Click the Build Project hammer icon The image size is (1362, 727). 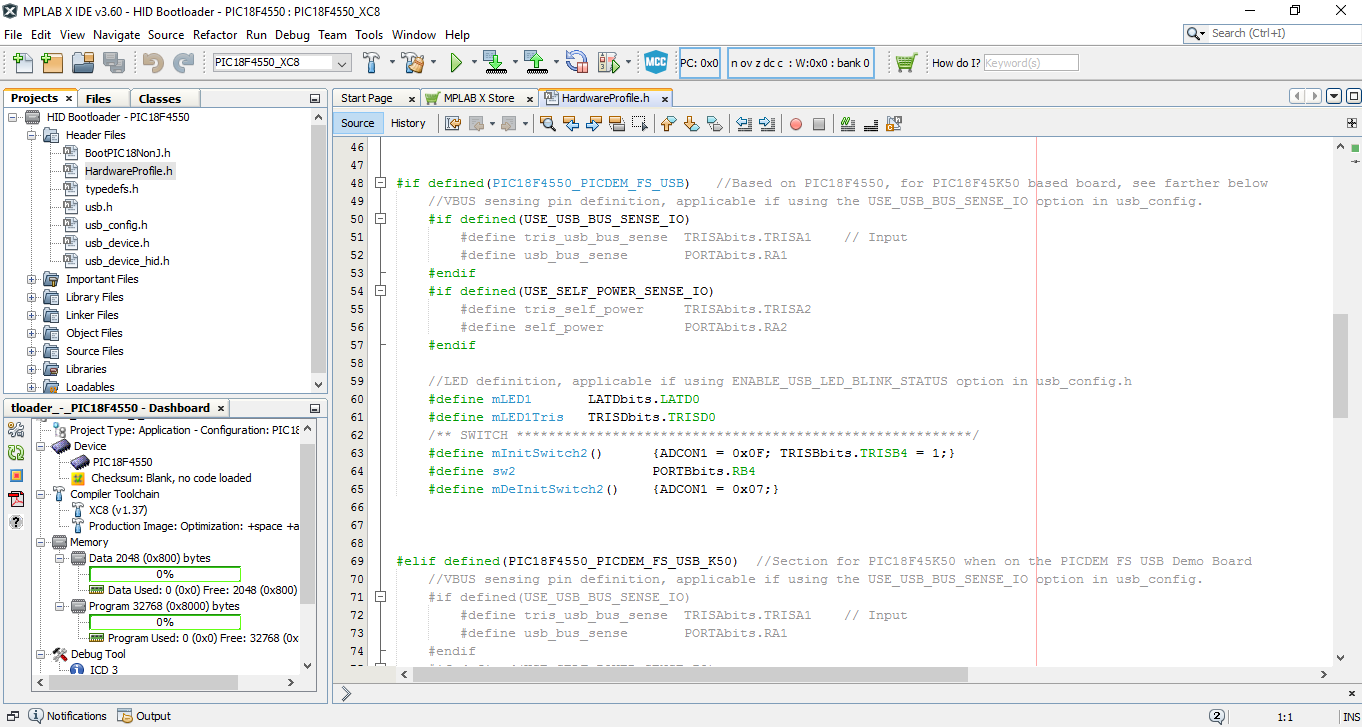pyautogui.click(x=372, y=63)
